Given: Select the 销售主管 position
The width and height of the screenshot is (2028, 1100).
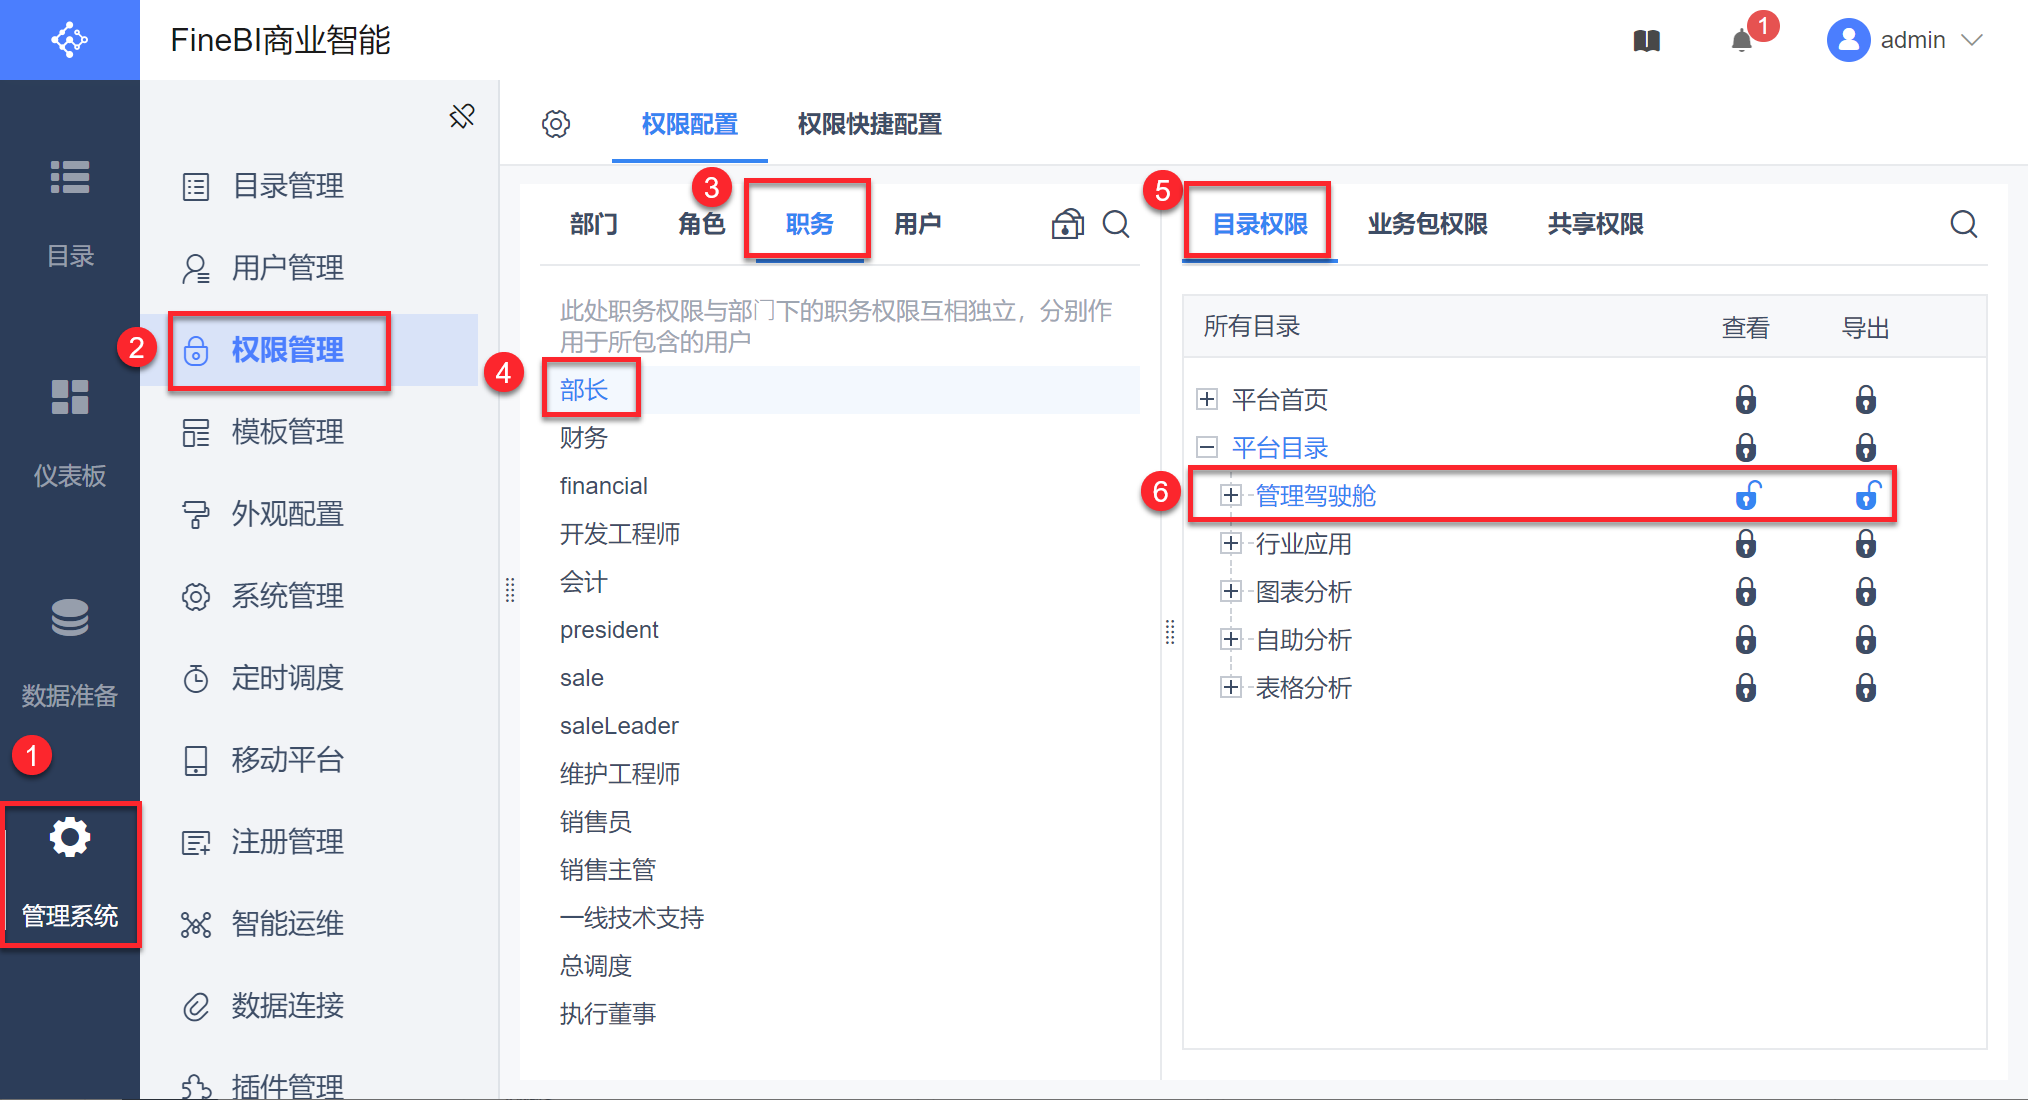Looking at the screenshot, I should tap(607, 870).
